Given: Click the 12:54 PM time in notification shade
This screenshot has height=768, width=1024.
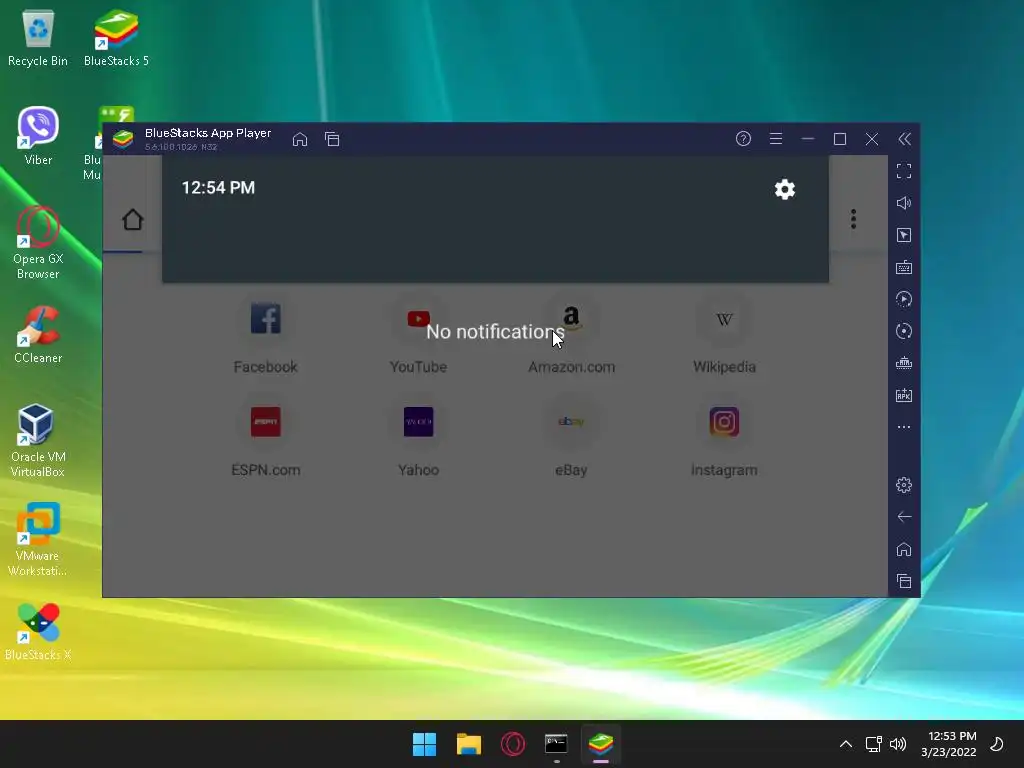Looking at the screenshot, I should (x=218, y=188).
